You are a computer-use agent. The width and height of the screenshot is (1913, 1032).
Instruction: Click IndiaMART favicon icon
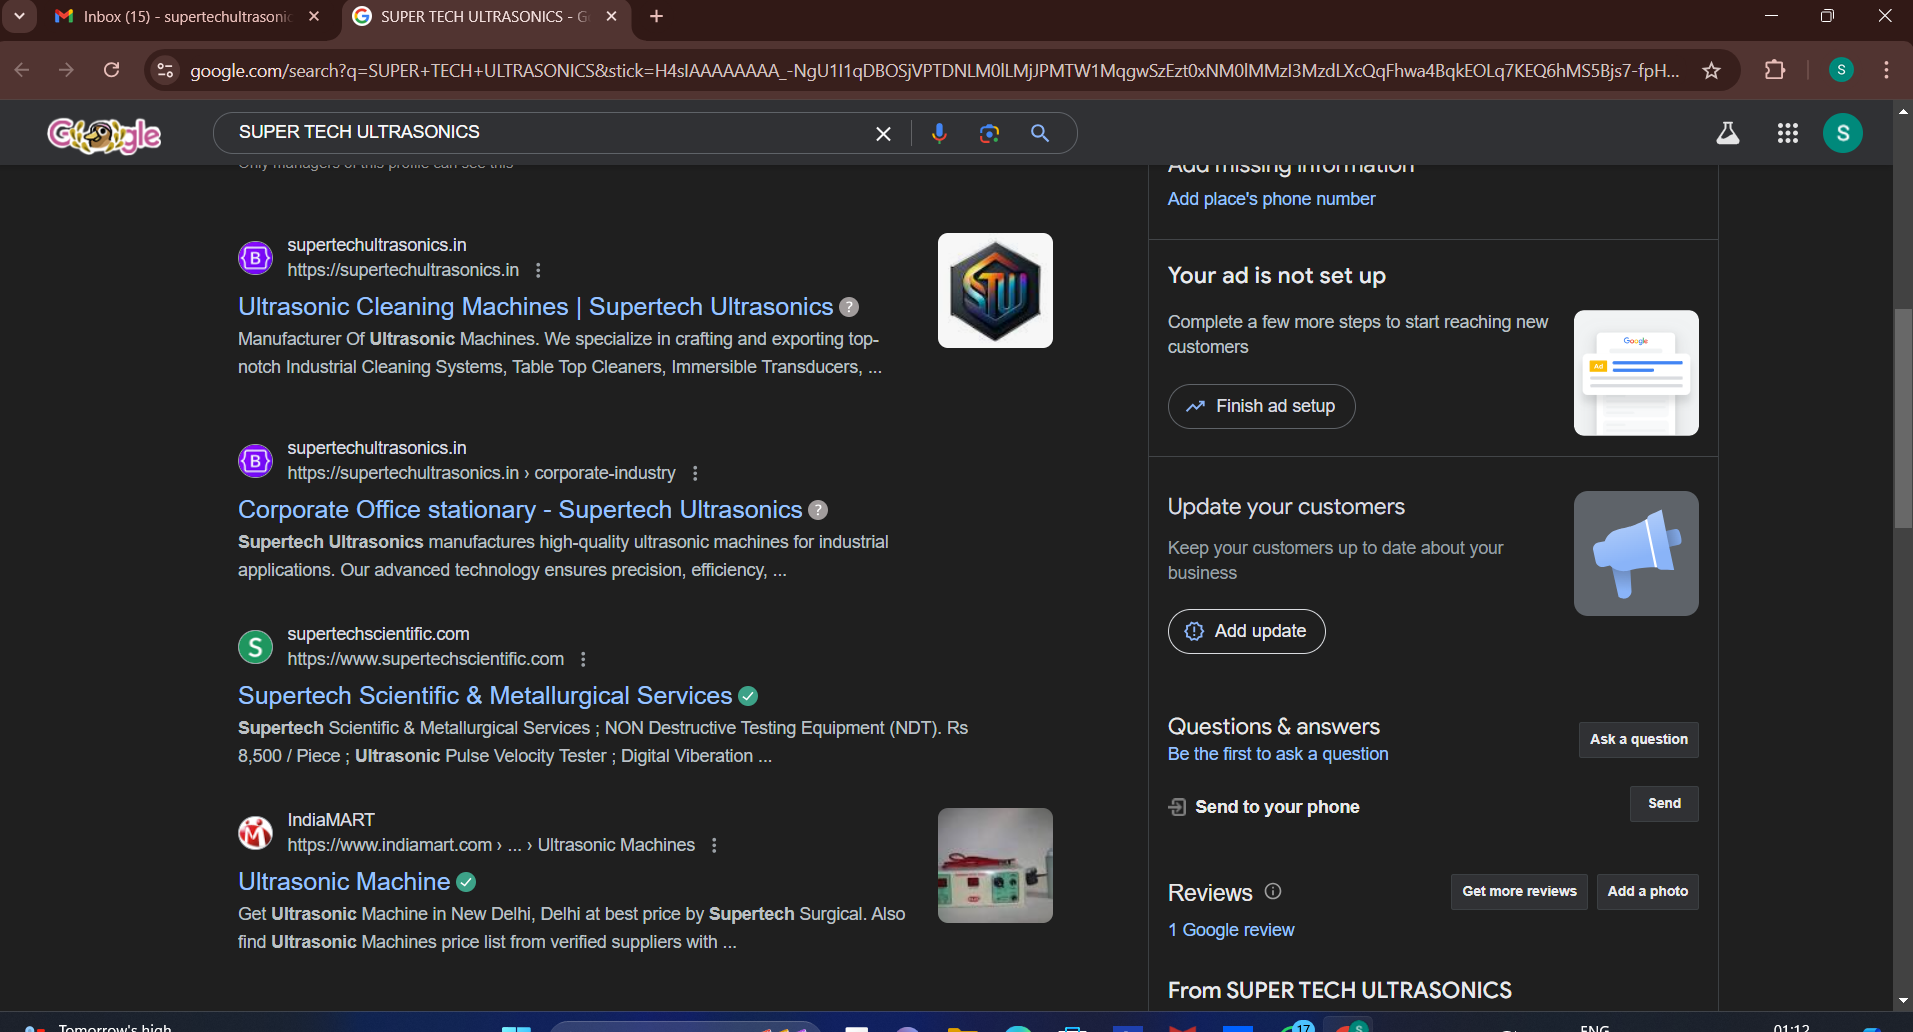point(255,833)
